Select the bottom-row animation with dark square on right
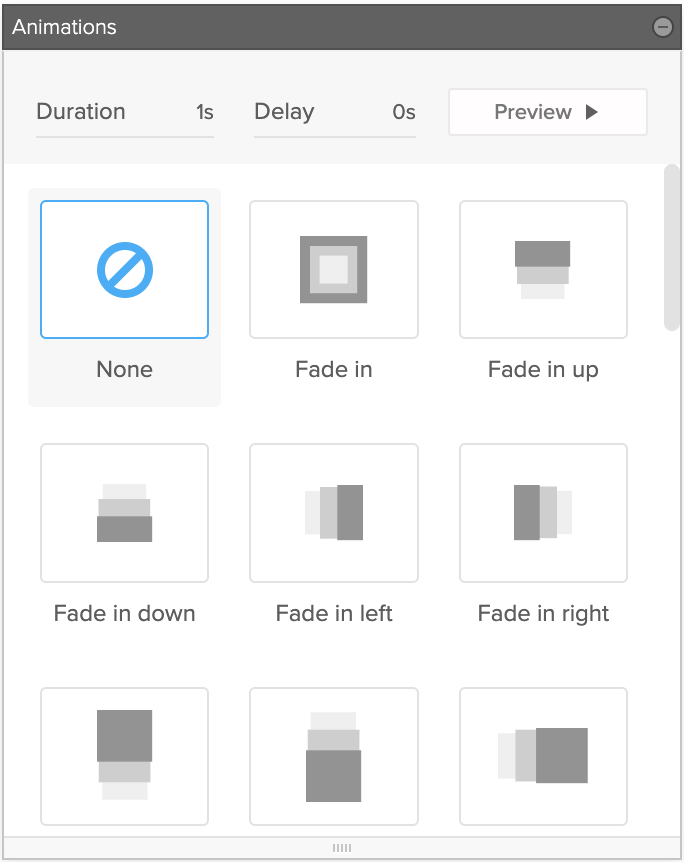 [x=543, y=755]
